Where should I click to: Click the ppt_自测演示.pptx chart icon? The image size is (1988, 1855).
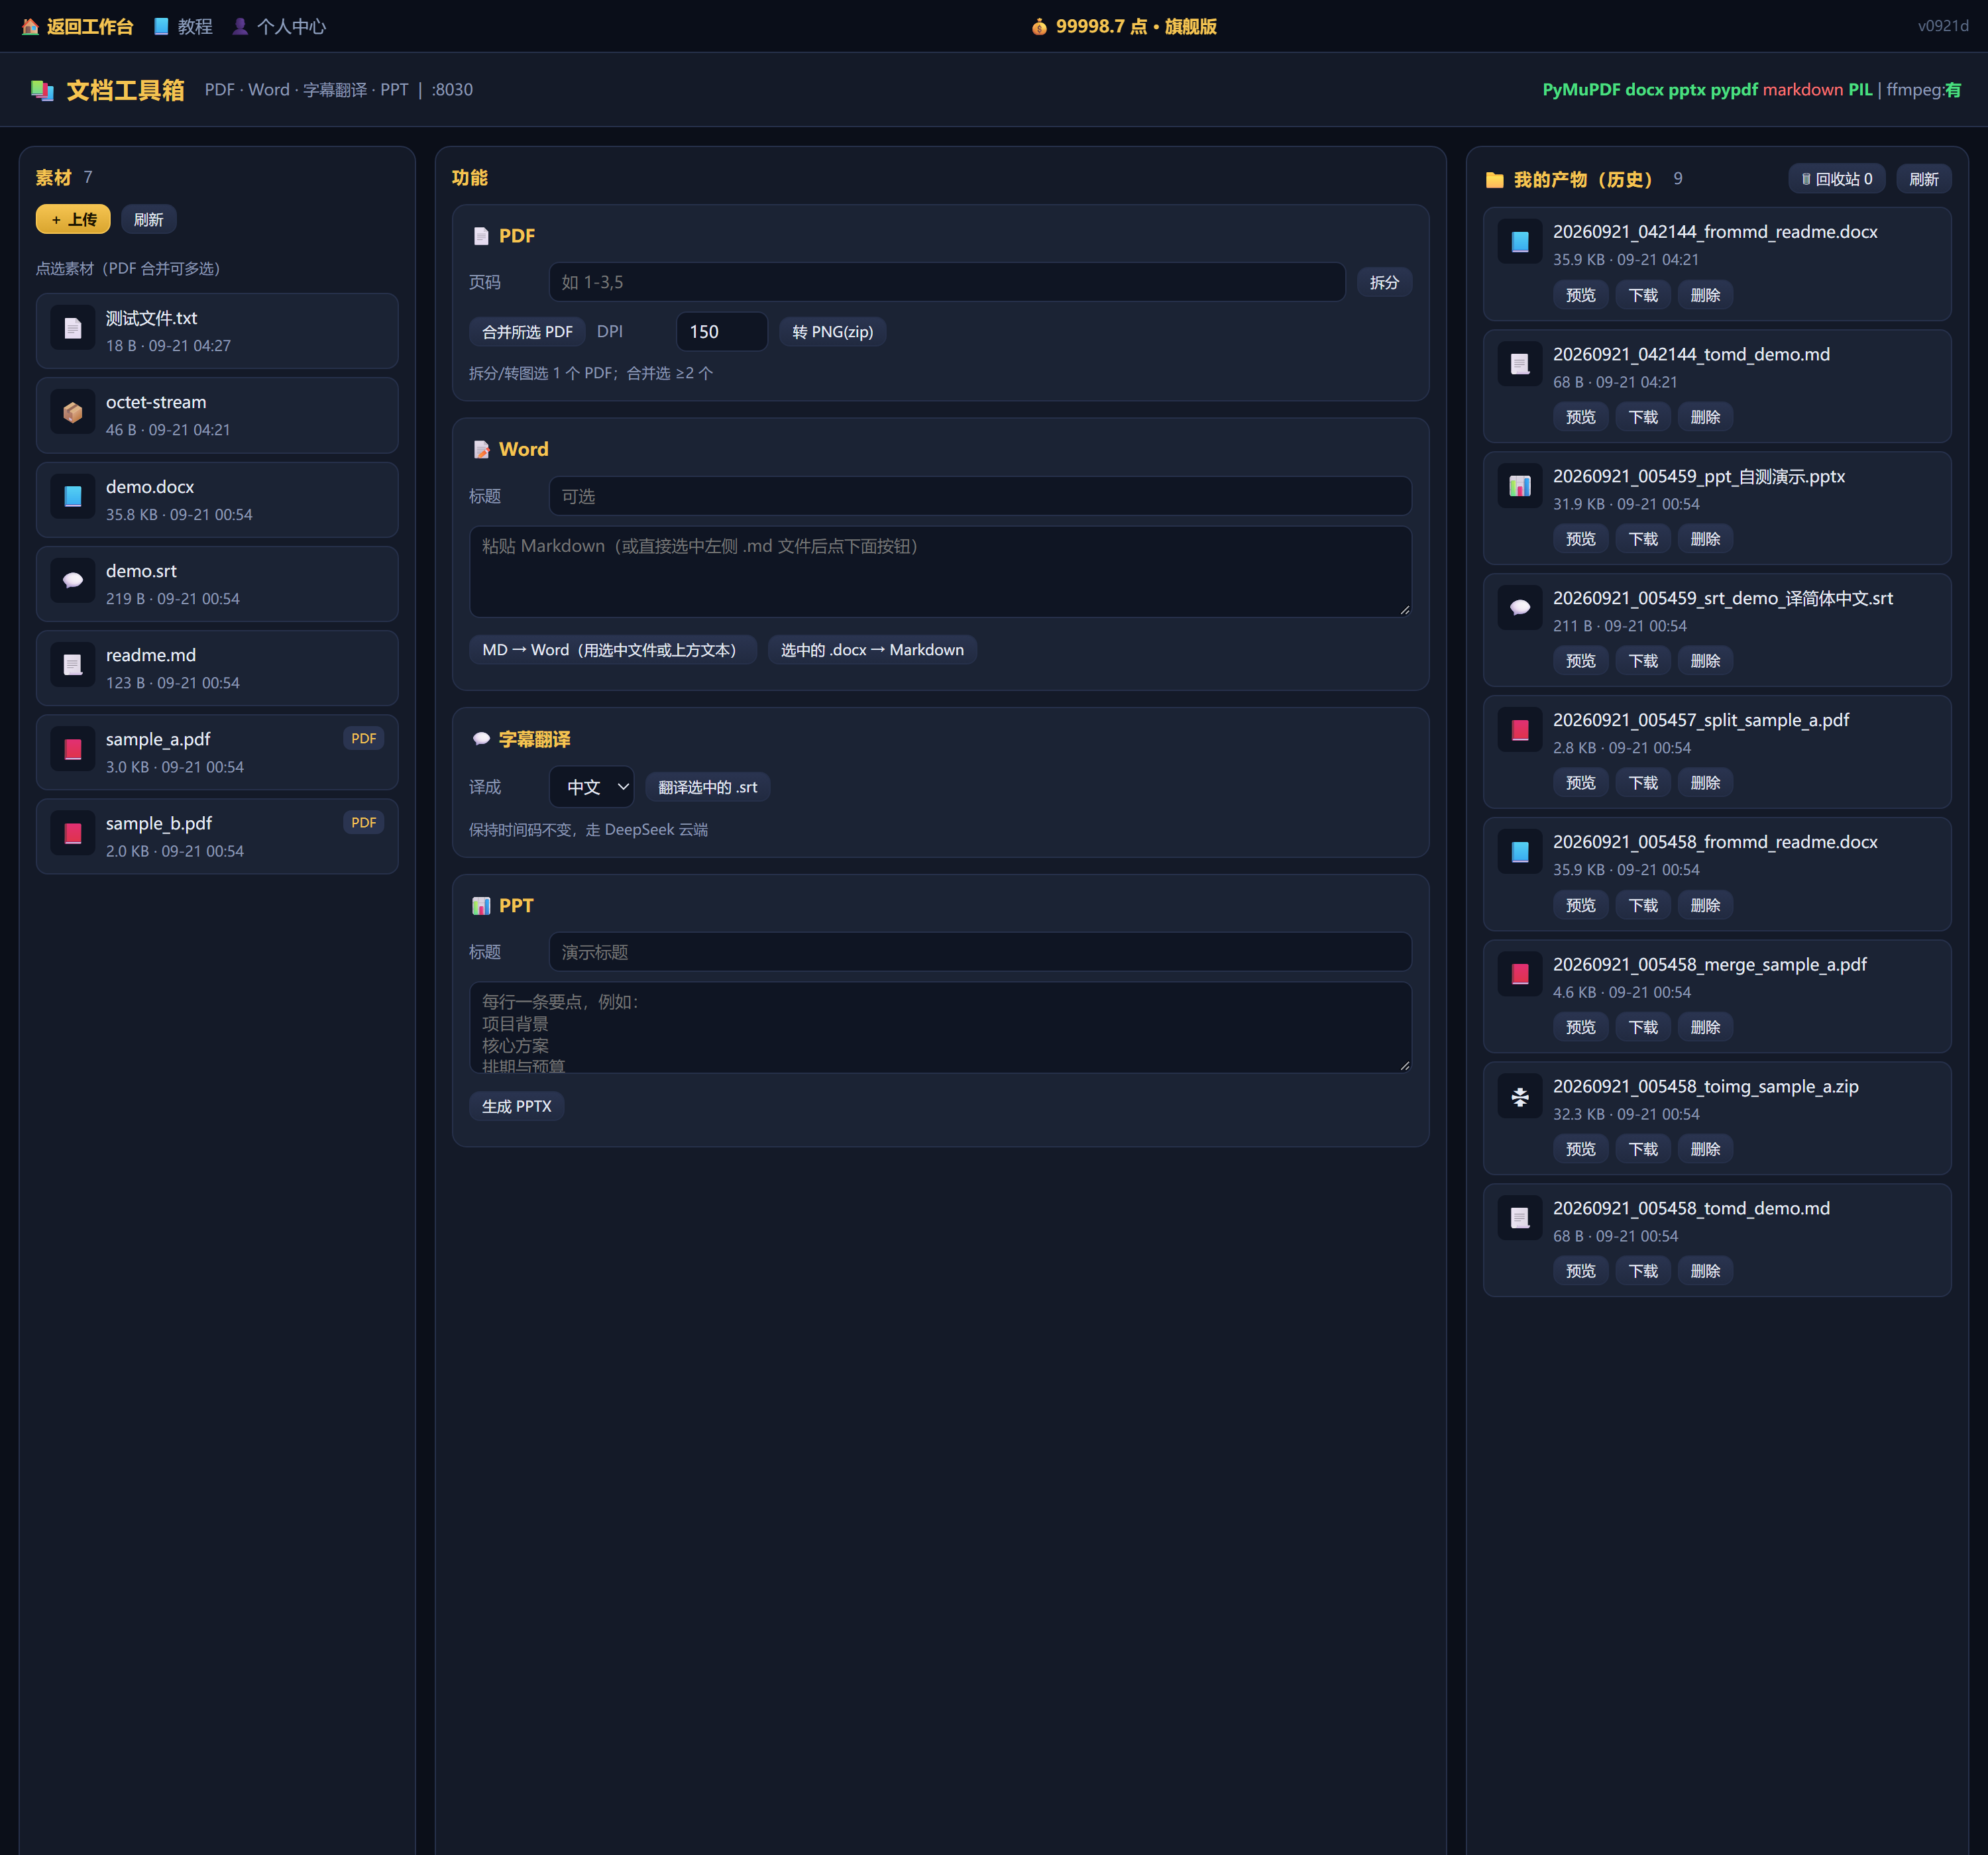coord(1519,486)
